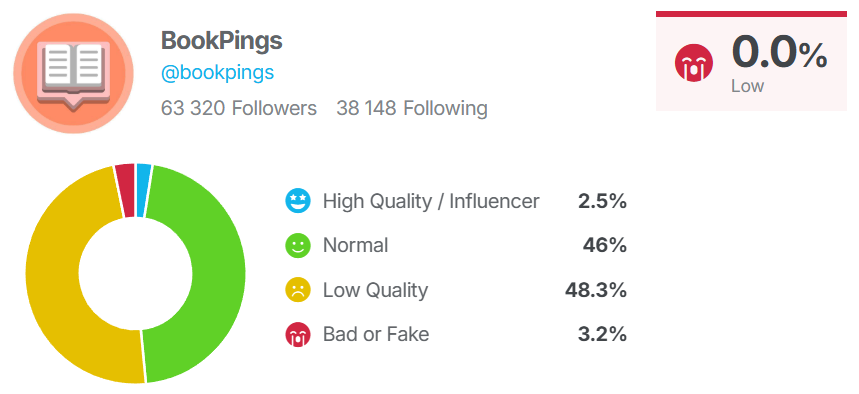The width and height of the screenshot is (859, 394).
Task: Click the 46% Normal percentage value
Action: [605, 245]
